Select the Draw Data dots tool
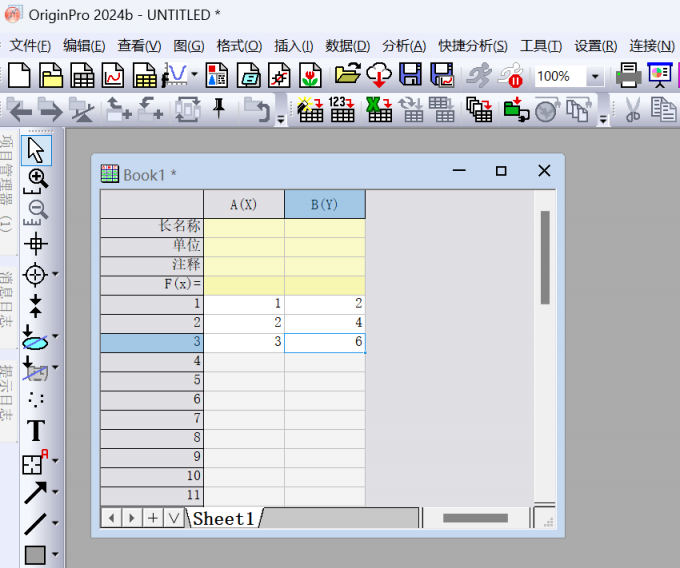Screen dimensions: 680x568 click(36, 399)
